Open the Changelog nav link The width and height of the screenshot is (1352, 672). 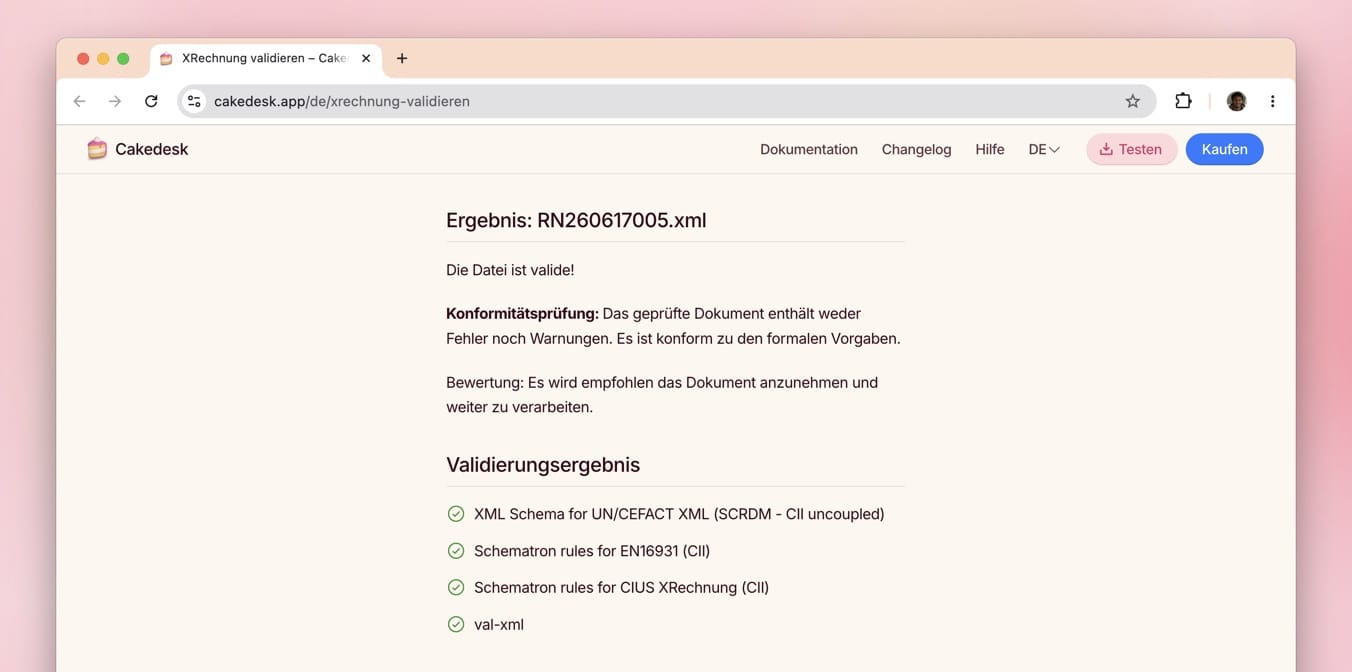click(916, 149)
